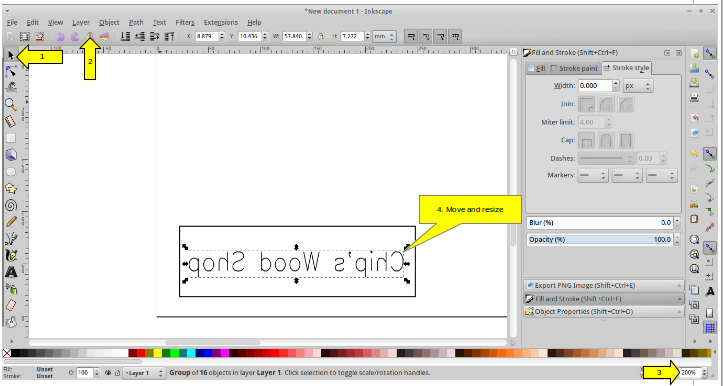Activate the Text tool in left toolbox
The image size is (723, 386).
[x=11, y=272]
